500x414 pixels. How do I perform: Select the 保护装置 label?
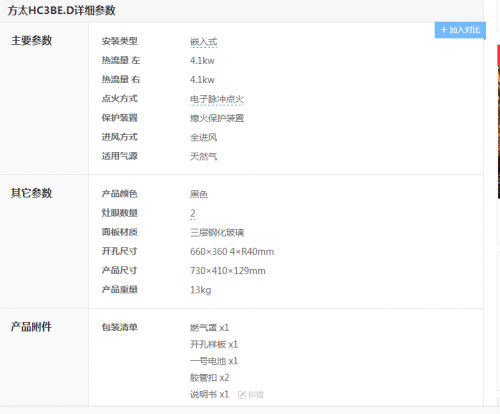click(x=120, y=118)
